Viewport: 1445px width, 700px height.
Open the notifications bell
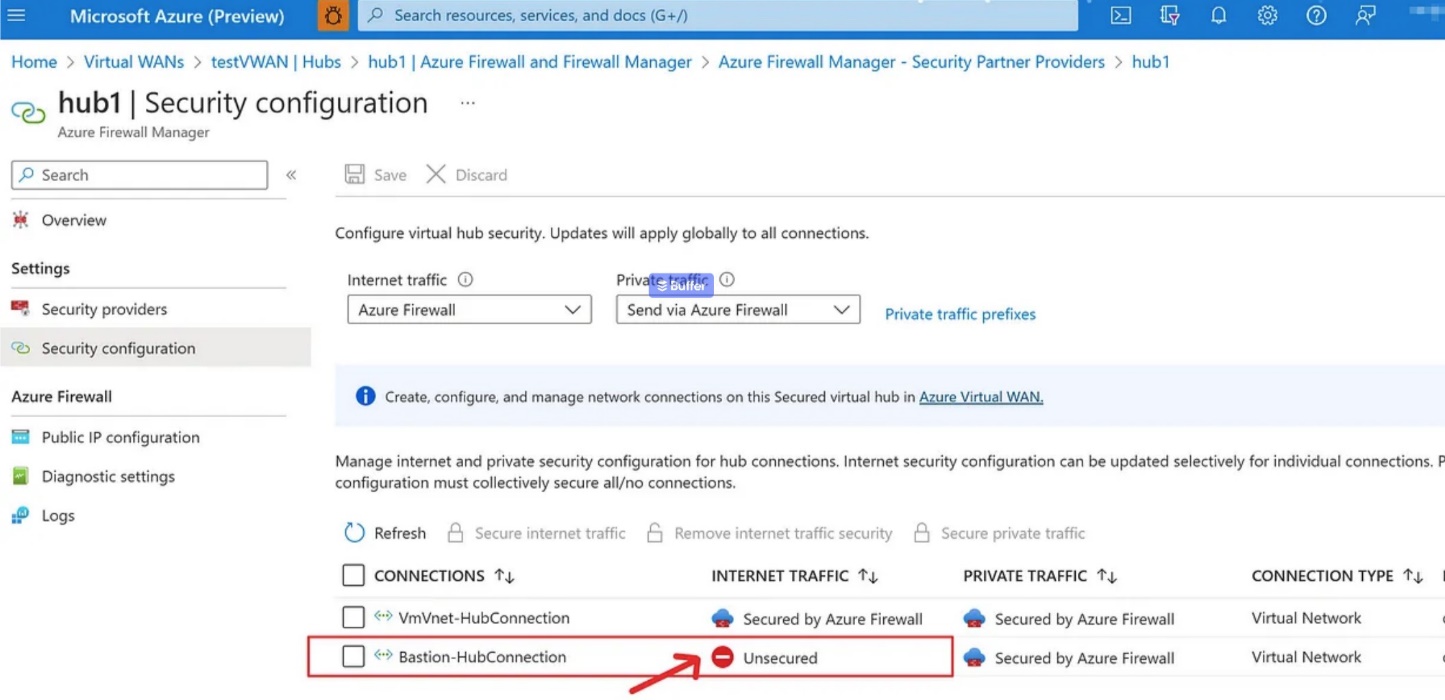pos(1218,16)
